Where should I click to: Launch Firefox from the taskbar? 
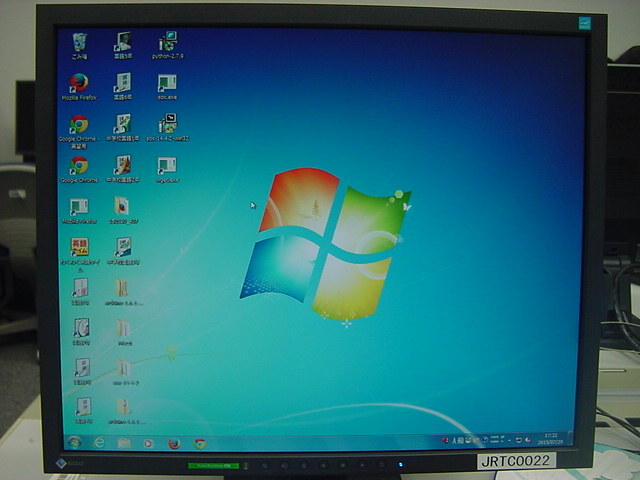pos(174,443)
